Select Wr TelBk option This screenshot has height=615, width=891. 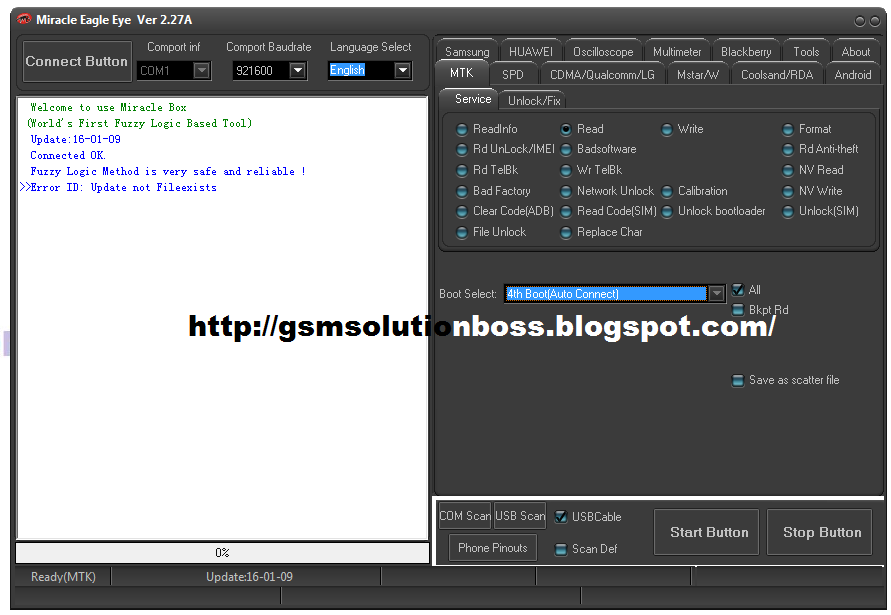[591, 170]
